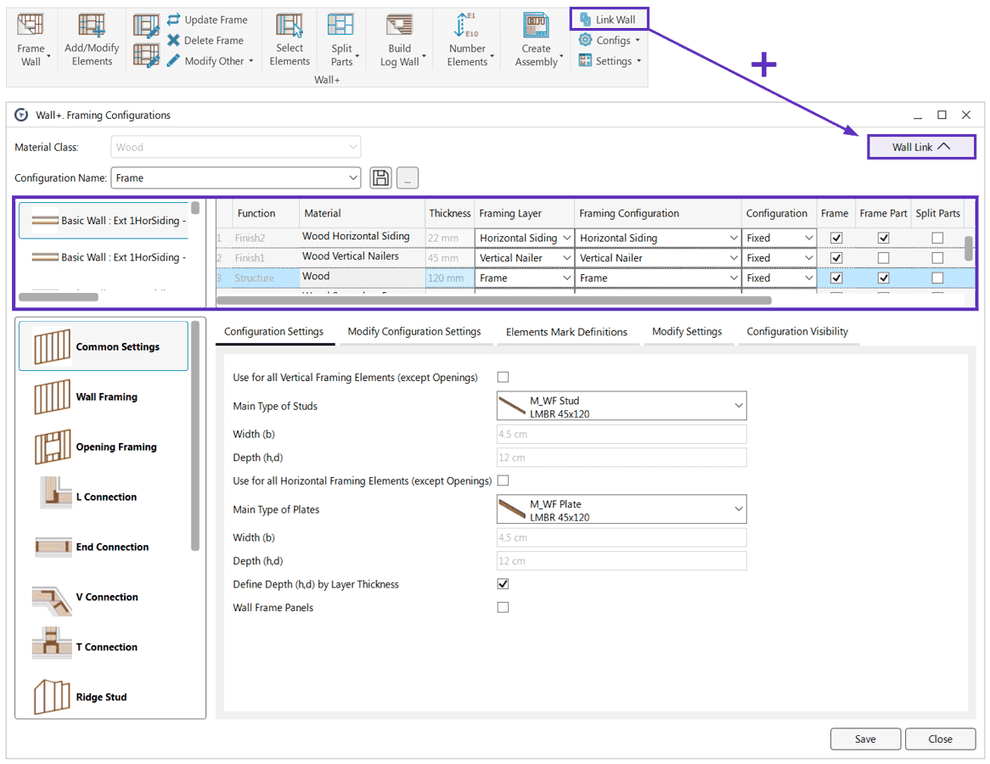The image size is (990, 764).
Task: Open Main Type of Studs dropdown
Action: click(621, 406)
